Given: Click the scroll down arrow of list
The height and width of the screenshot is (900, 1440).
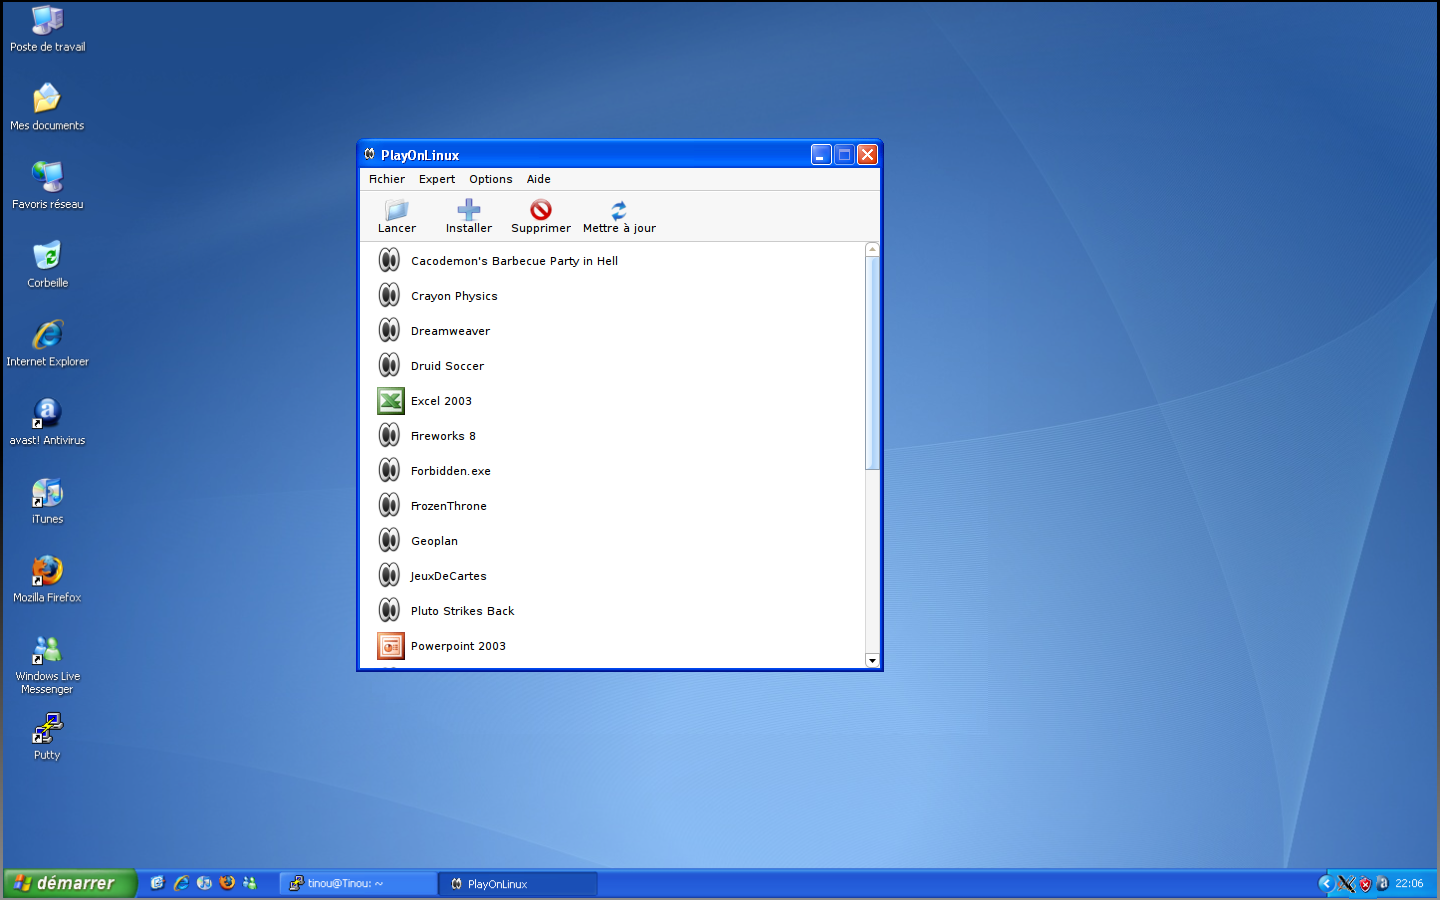Looking at the screenshot, I should click(x=872, y=660).
